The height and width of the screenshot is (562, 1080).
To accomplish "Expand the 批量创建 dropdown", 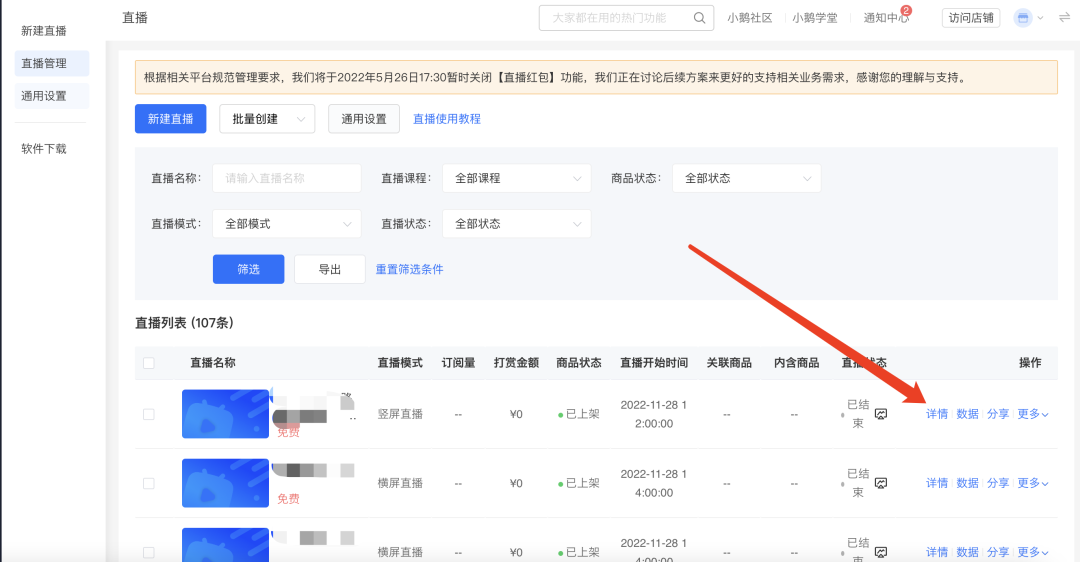I will tap(267, 119).
